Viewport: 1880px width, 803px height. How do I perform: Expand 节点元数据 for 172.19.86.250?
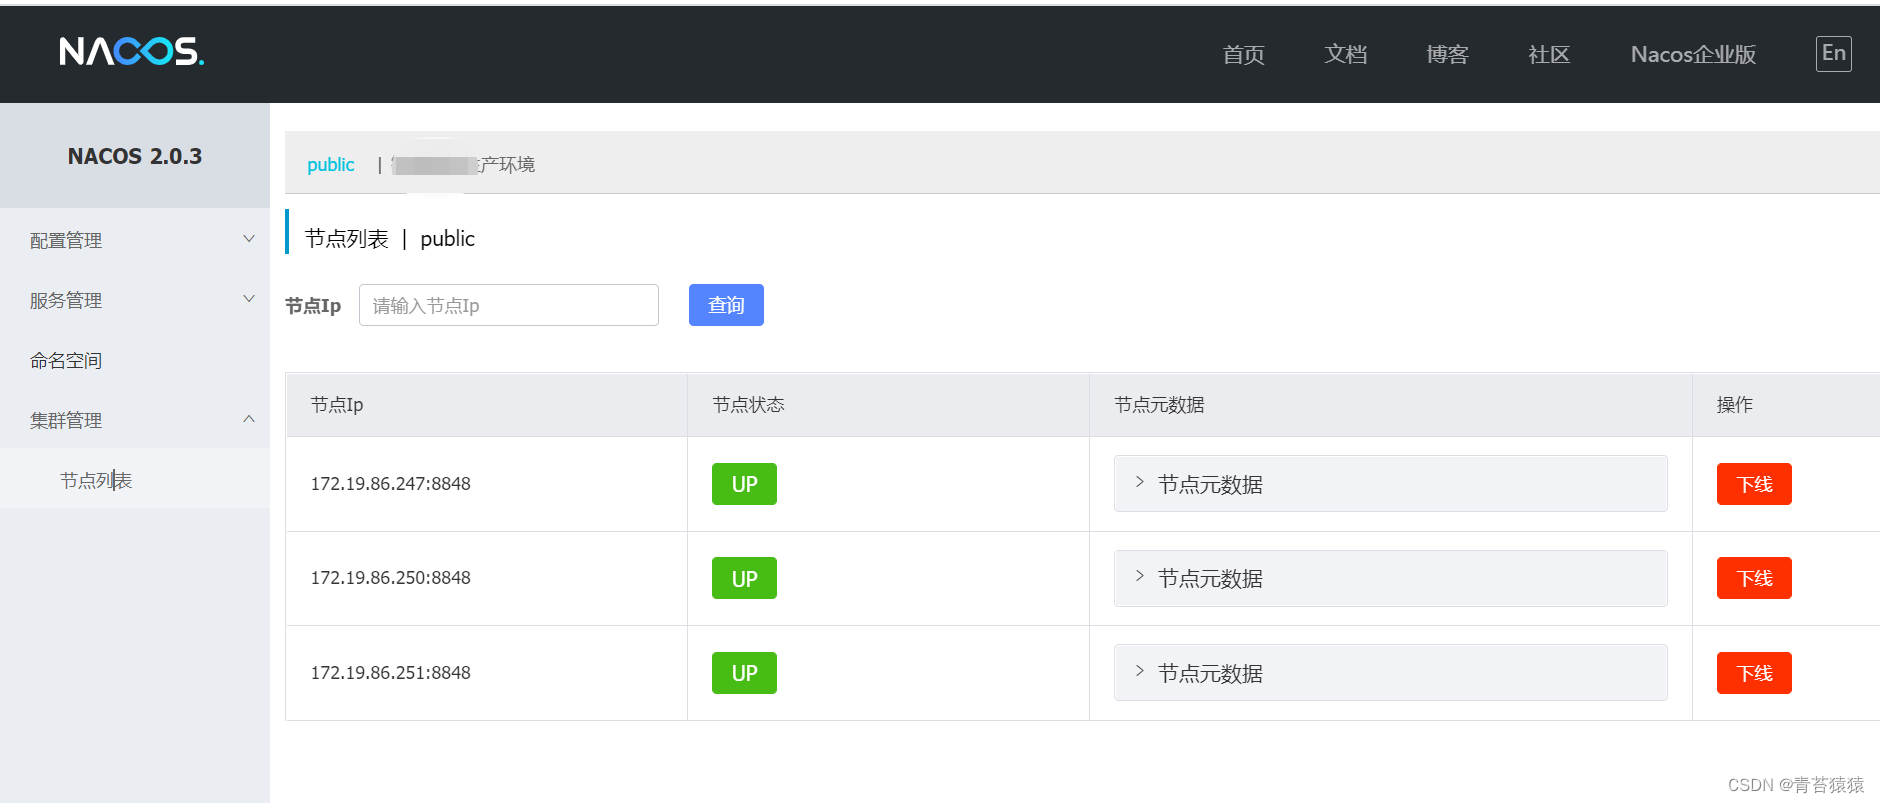[x=1390, y=578]
